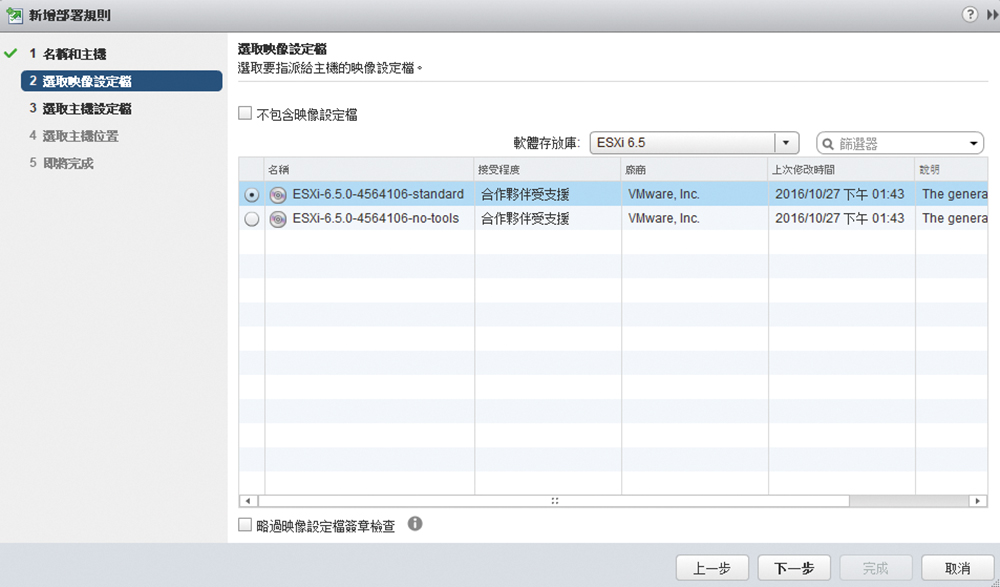This screenshot has height=587, width=1000.
Task: Select the ESXi-6.5.0-4564106-no-tools radio button
Action: pyautogui.click(x=252, y=219)
